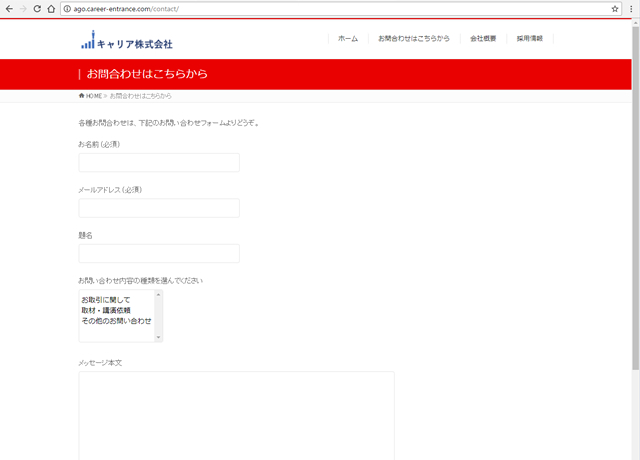Viewport: 640px width, 460px height.
Task: Bookmark page with the star icon
Action: [x=615, y=9]
